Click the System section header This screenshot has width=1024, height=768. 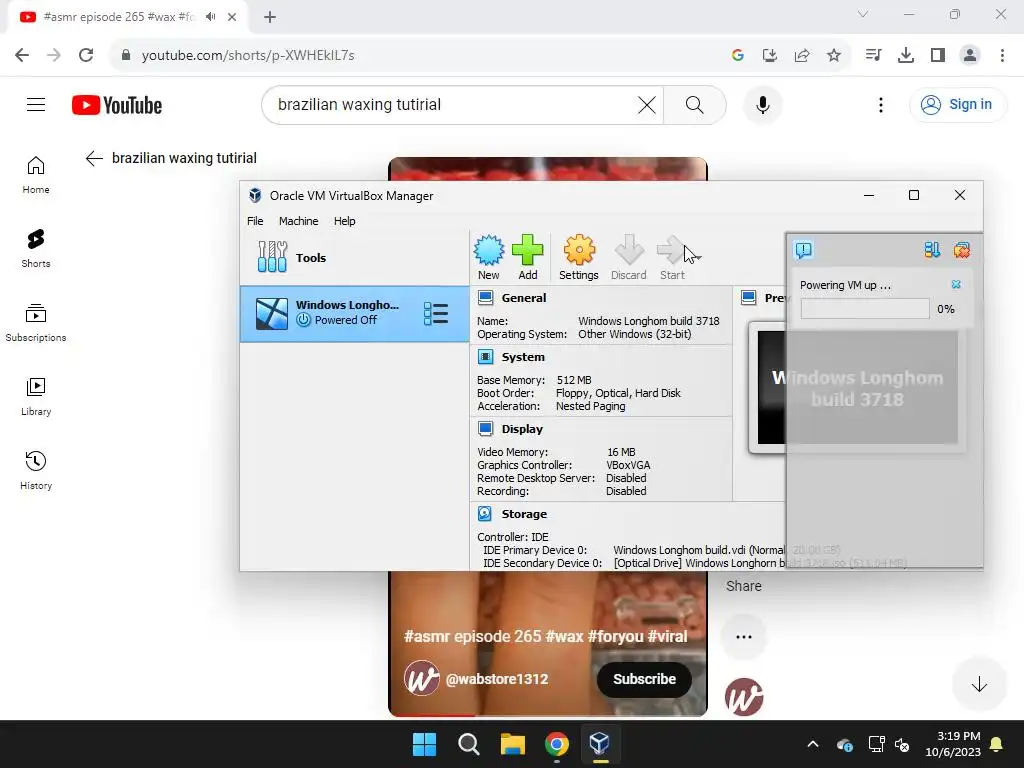pyautogui.click(x=522, y=357)
